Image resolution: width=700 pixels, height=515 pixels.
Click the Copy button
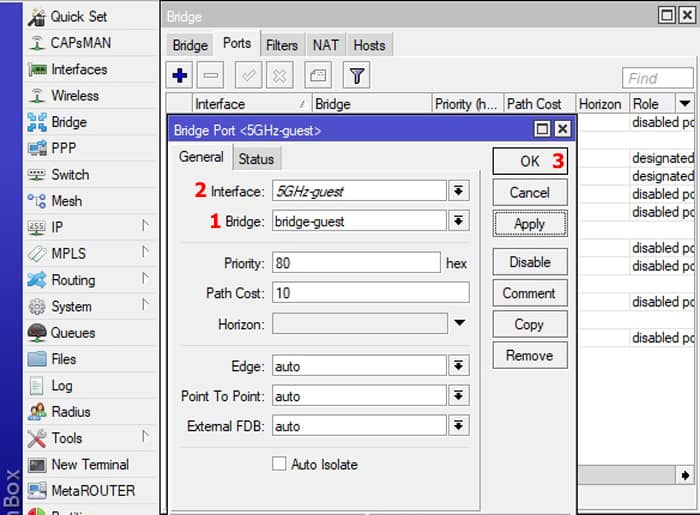click(x=530, y=324)
